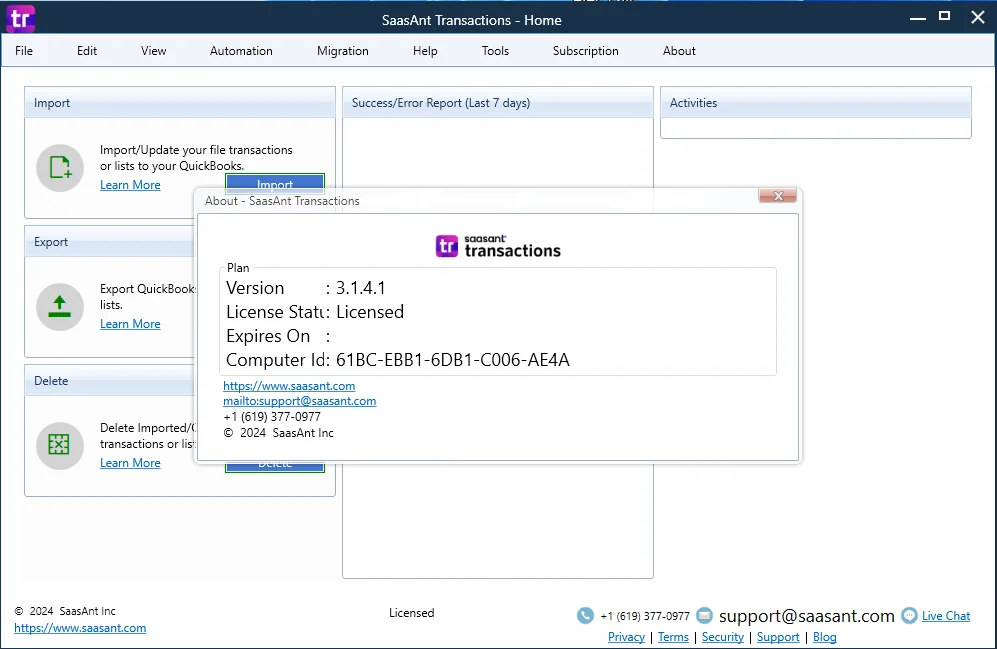Close the About dialog
This screenshot has height=649, width=997.
pos(778,196)
